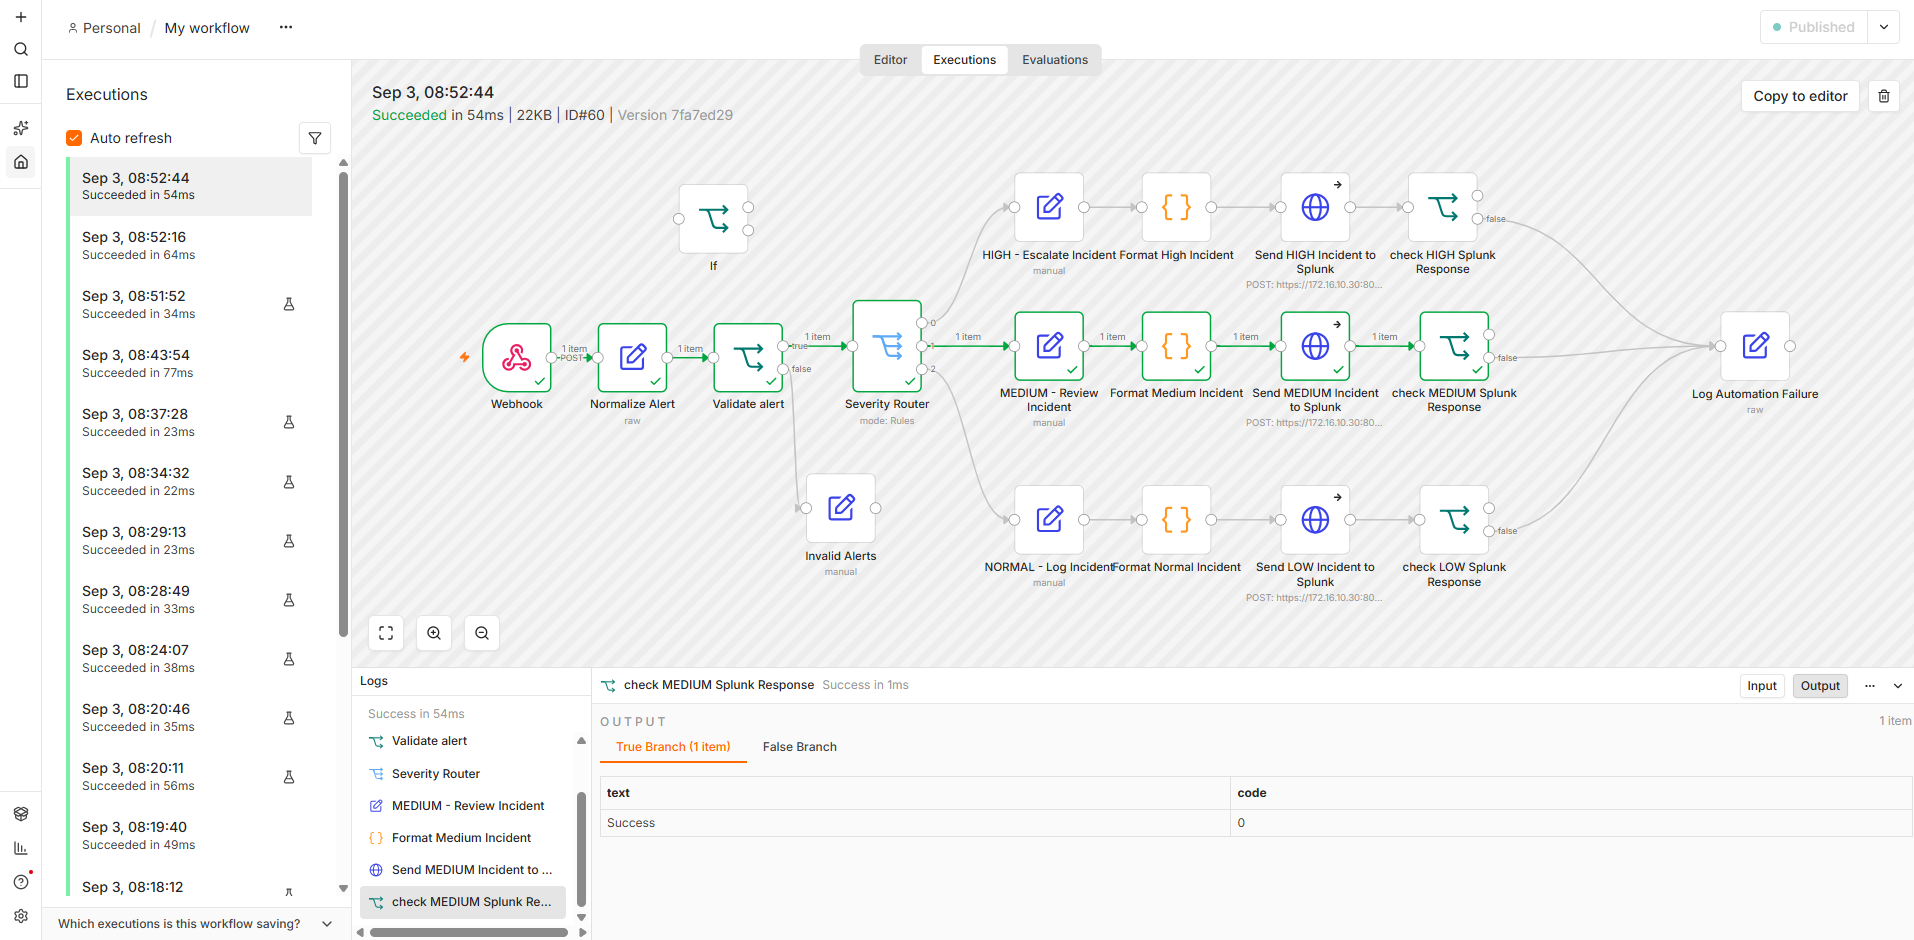The image size is (1914, 940).
Task: Show the node Output view
Action: (1820, 686)
